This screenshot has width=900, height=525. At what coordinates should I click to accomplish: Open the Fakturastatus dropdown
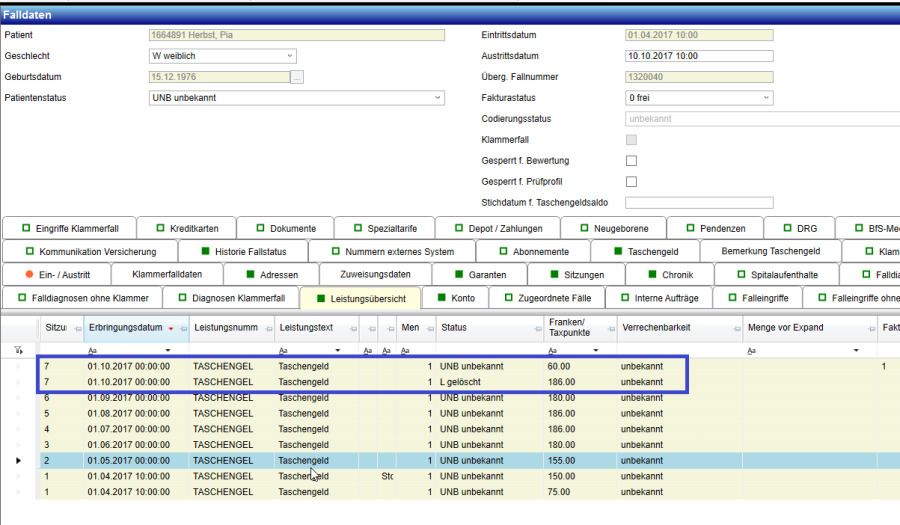point(766,98)
